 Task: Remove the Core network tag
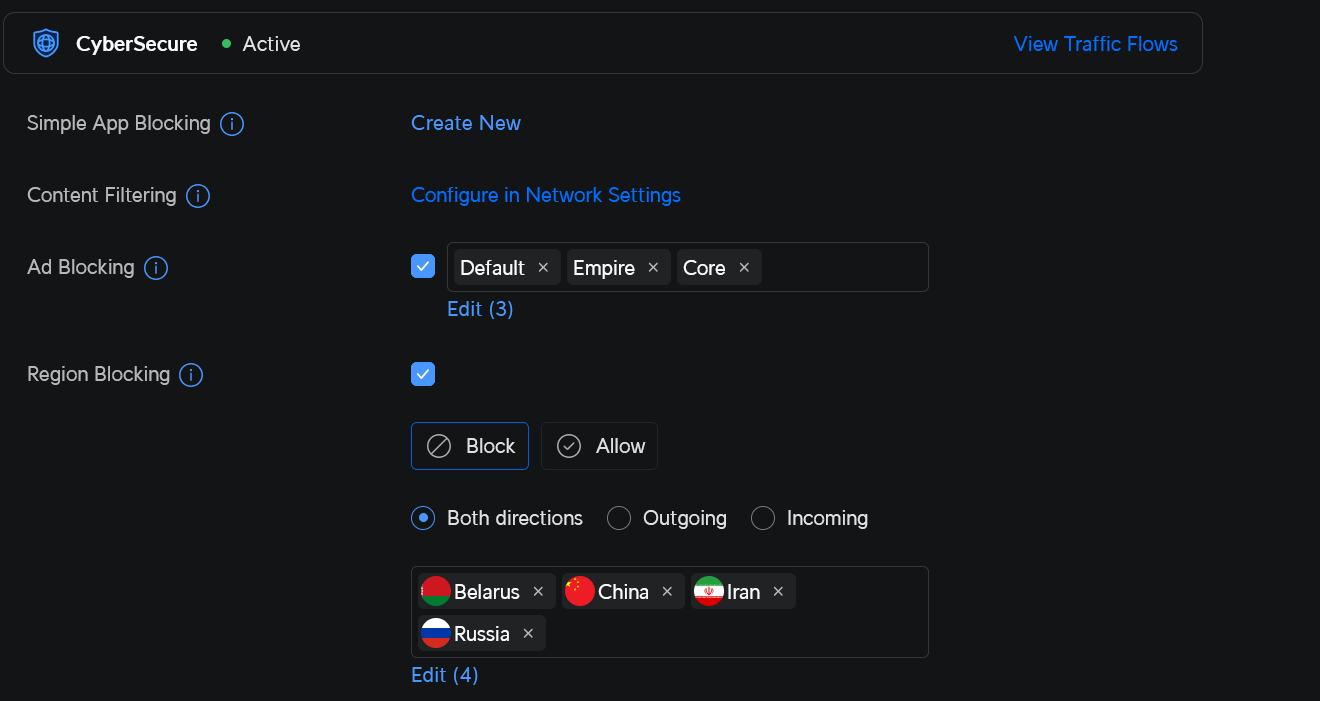[744, 268]
